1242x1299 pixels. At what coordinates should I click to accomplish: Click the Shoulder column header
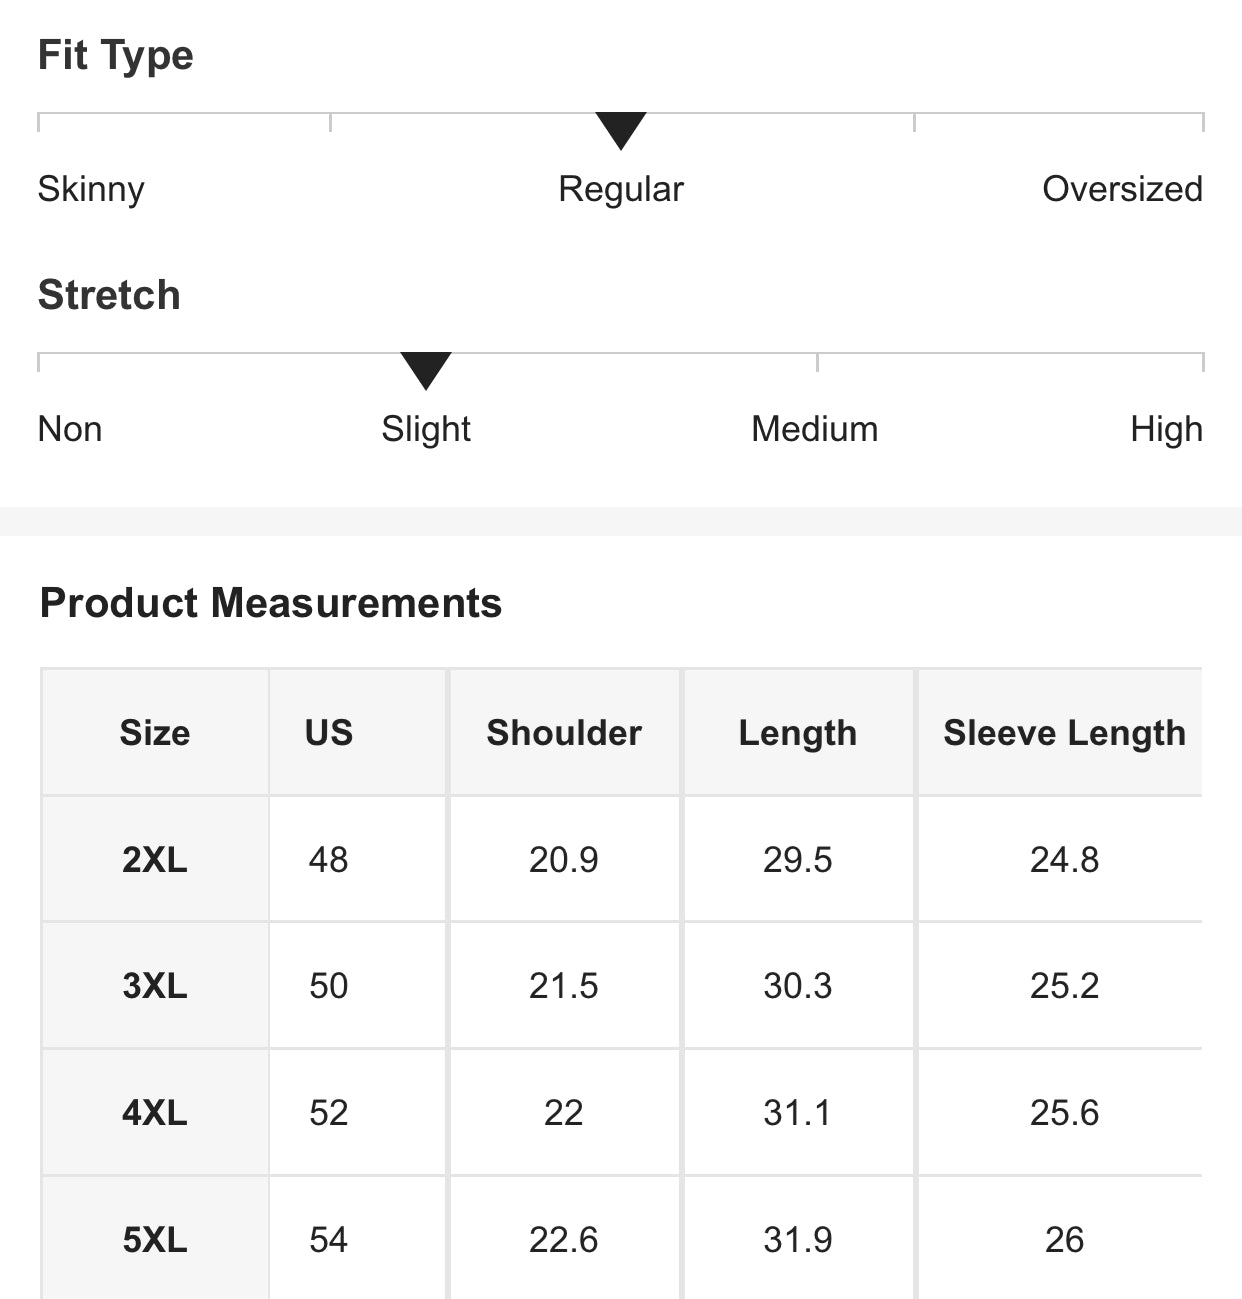tap(564, 733)
